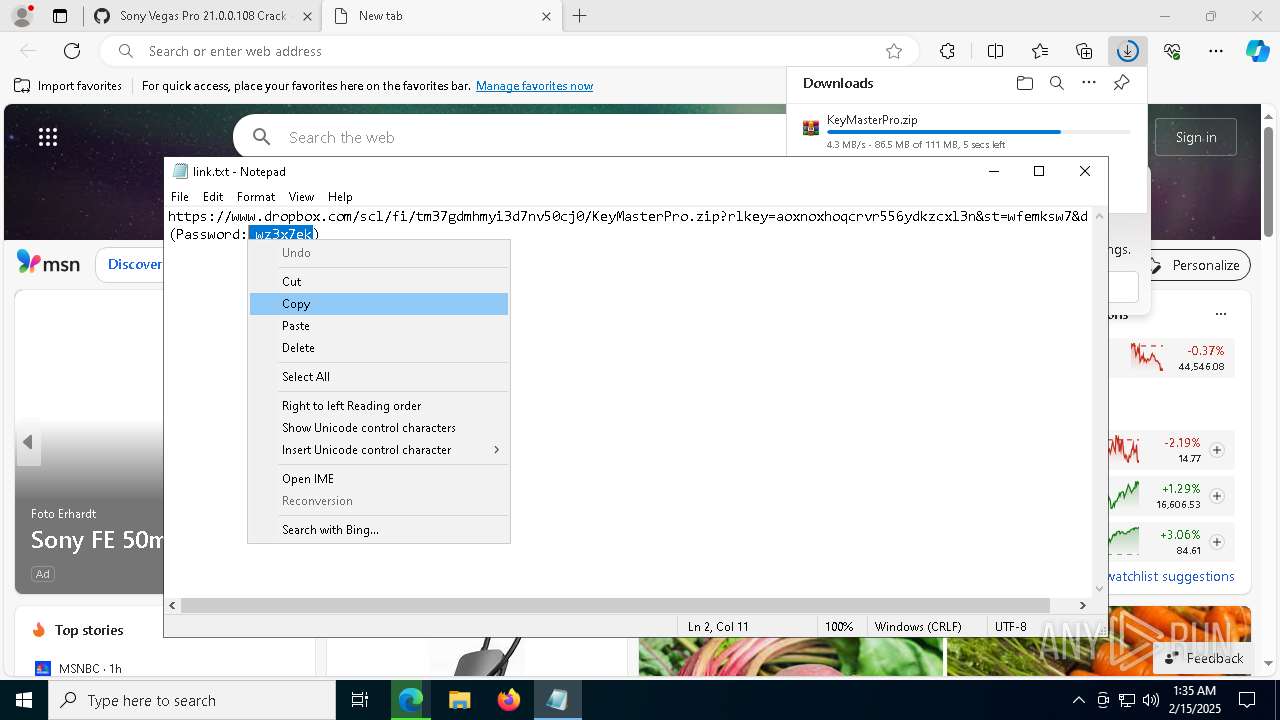Open Collections icon in toolbar
This screenshot has height=720, width=1280.
1084,51
